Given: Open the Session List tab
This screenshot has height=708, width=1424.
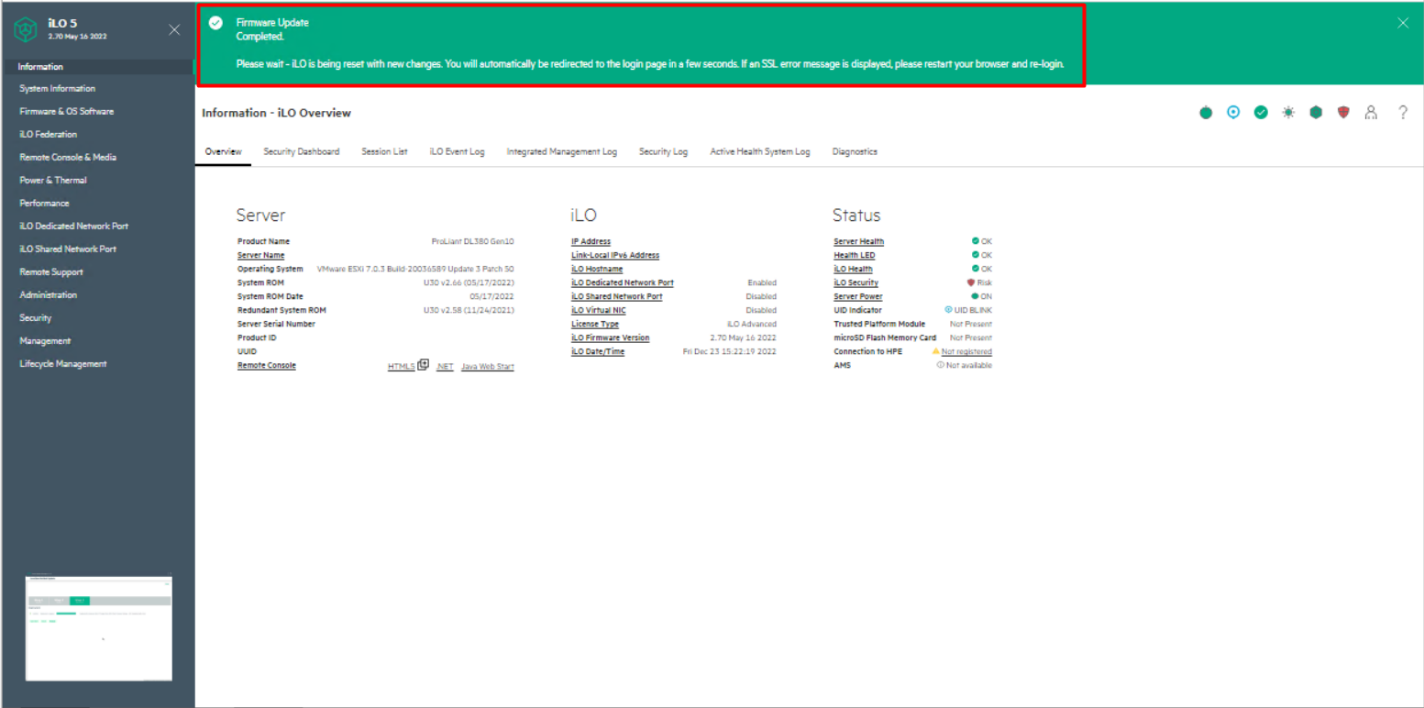Looking at the screenshot, I should click(384, 152).
